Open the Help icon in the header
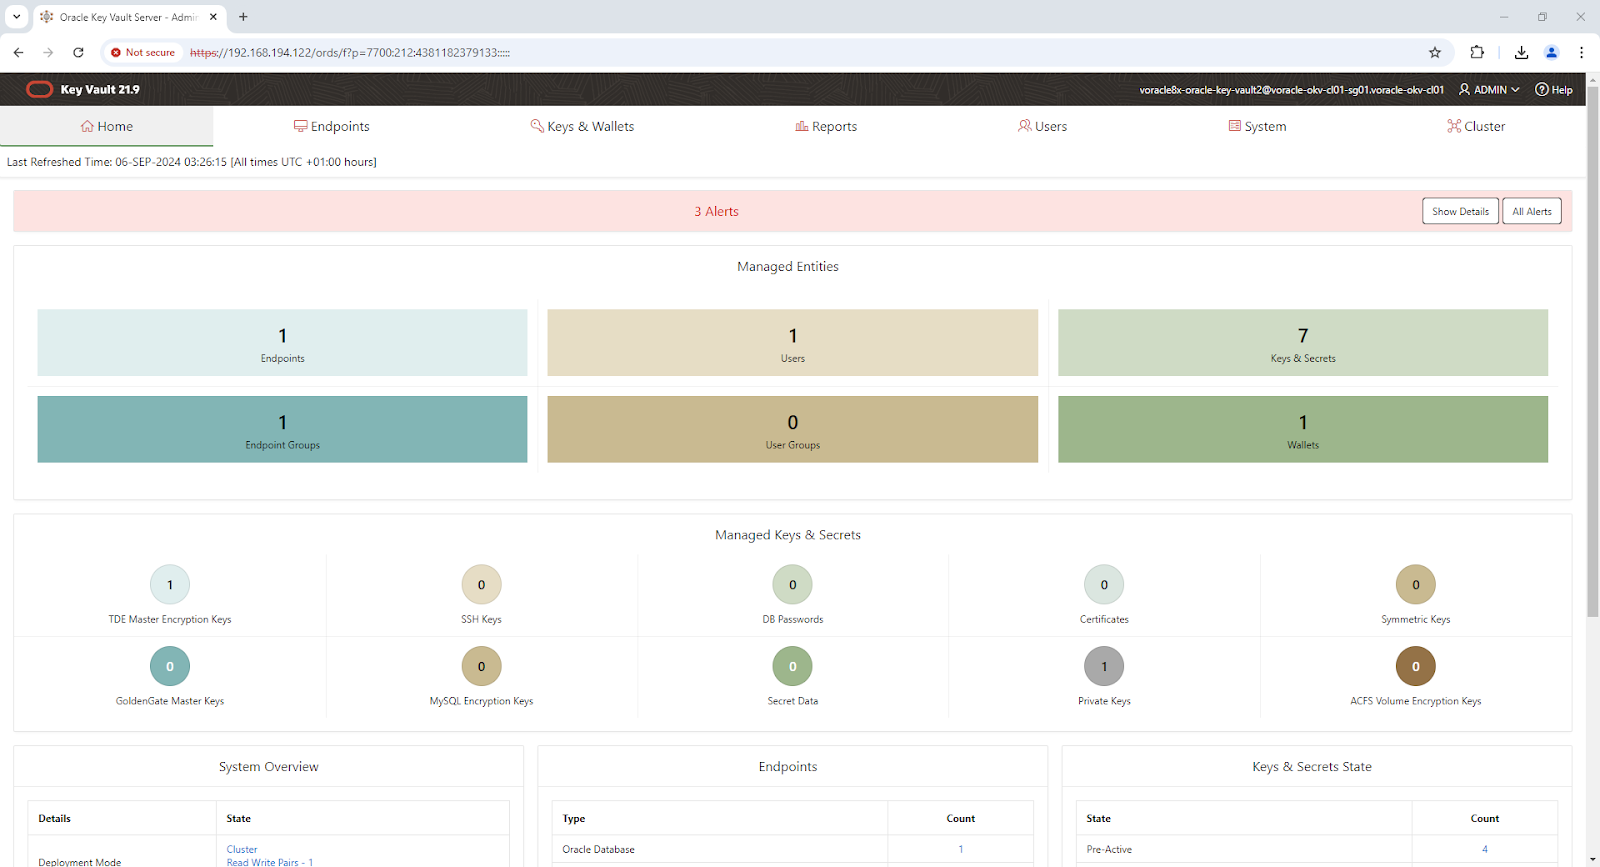 (1554, 90)
